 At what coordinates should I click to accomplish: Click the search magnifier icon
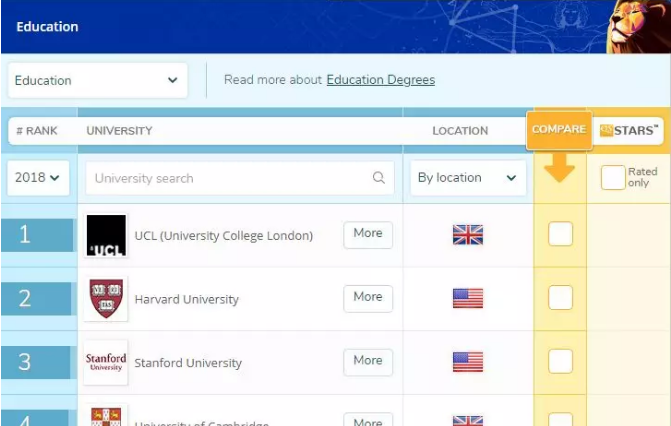(378, 177)
